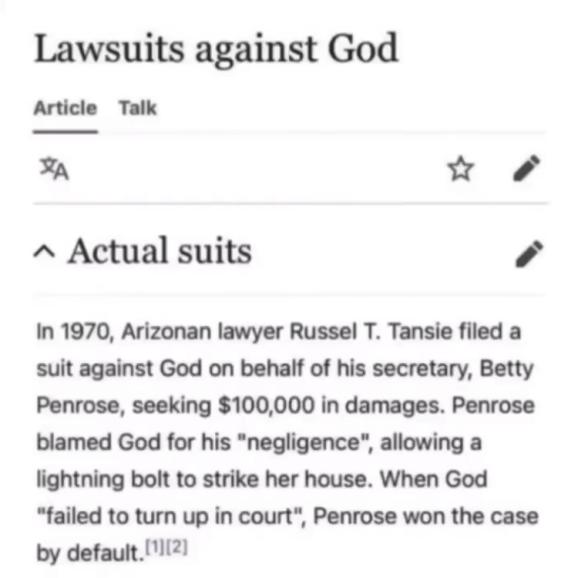578x578 pixels.
Task: Open citation reference [2]
Action: [177, 547]
